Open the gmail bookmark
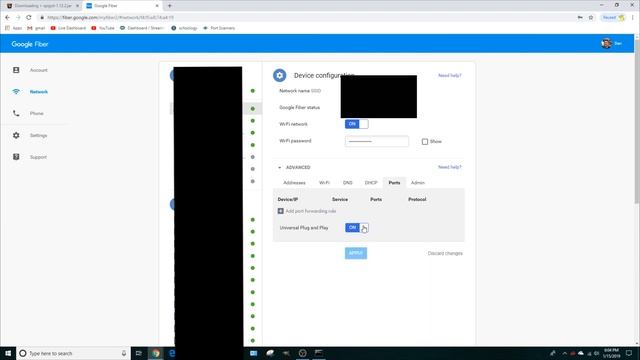The width and height of the screenshot is (640, 360). coord(36,28)
